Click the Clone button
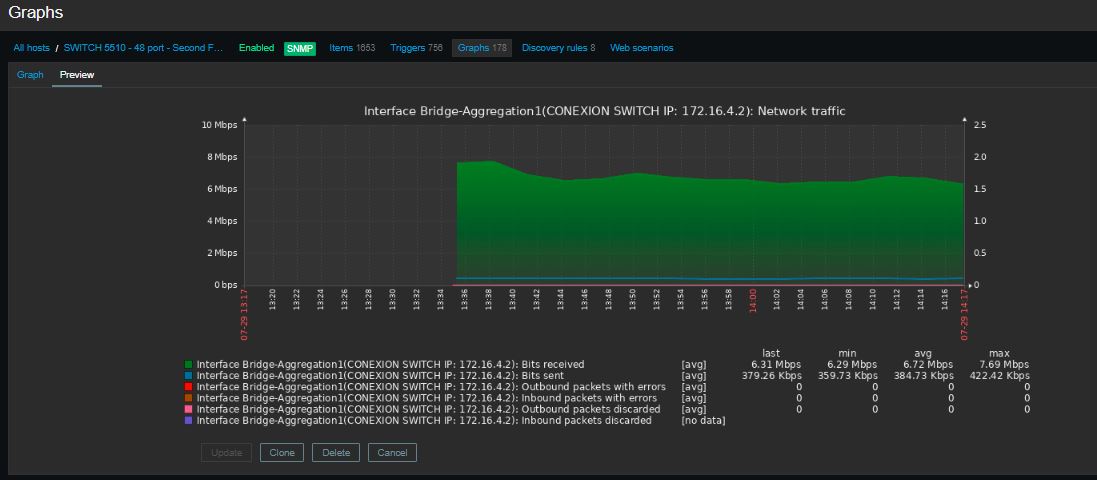1097x480 pixels. (282, 453)
